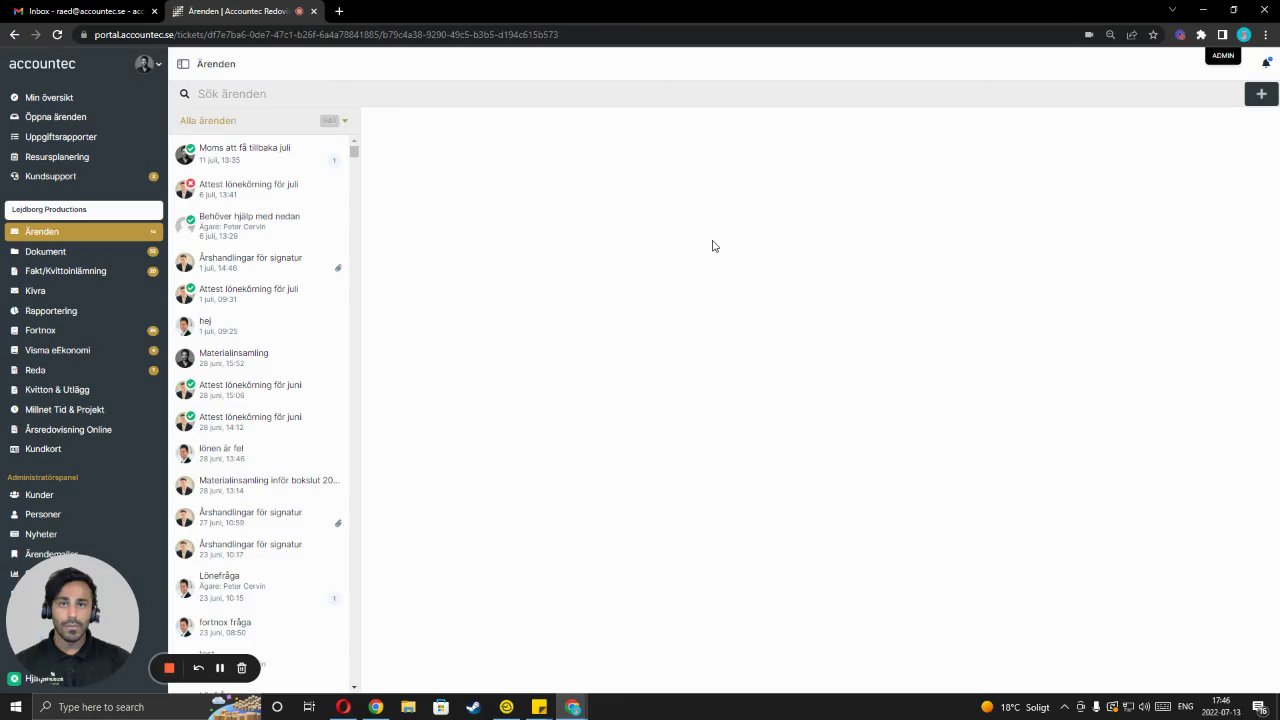Viewport: 1280px width, 720px height.
Task: Bookmark this page with the star icon
Action: [1153, 35]
